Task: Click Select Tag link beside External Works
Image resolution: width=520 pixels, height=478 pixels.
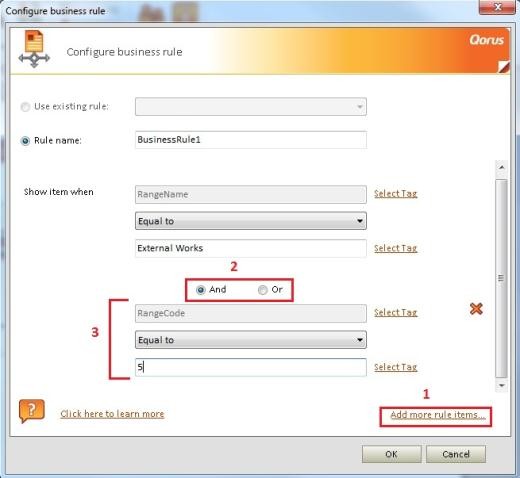Action: point(396,248)
